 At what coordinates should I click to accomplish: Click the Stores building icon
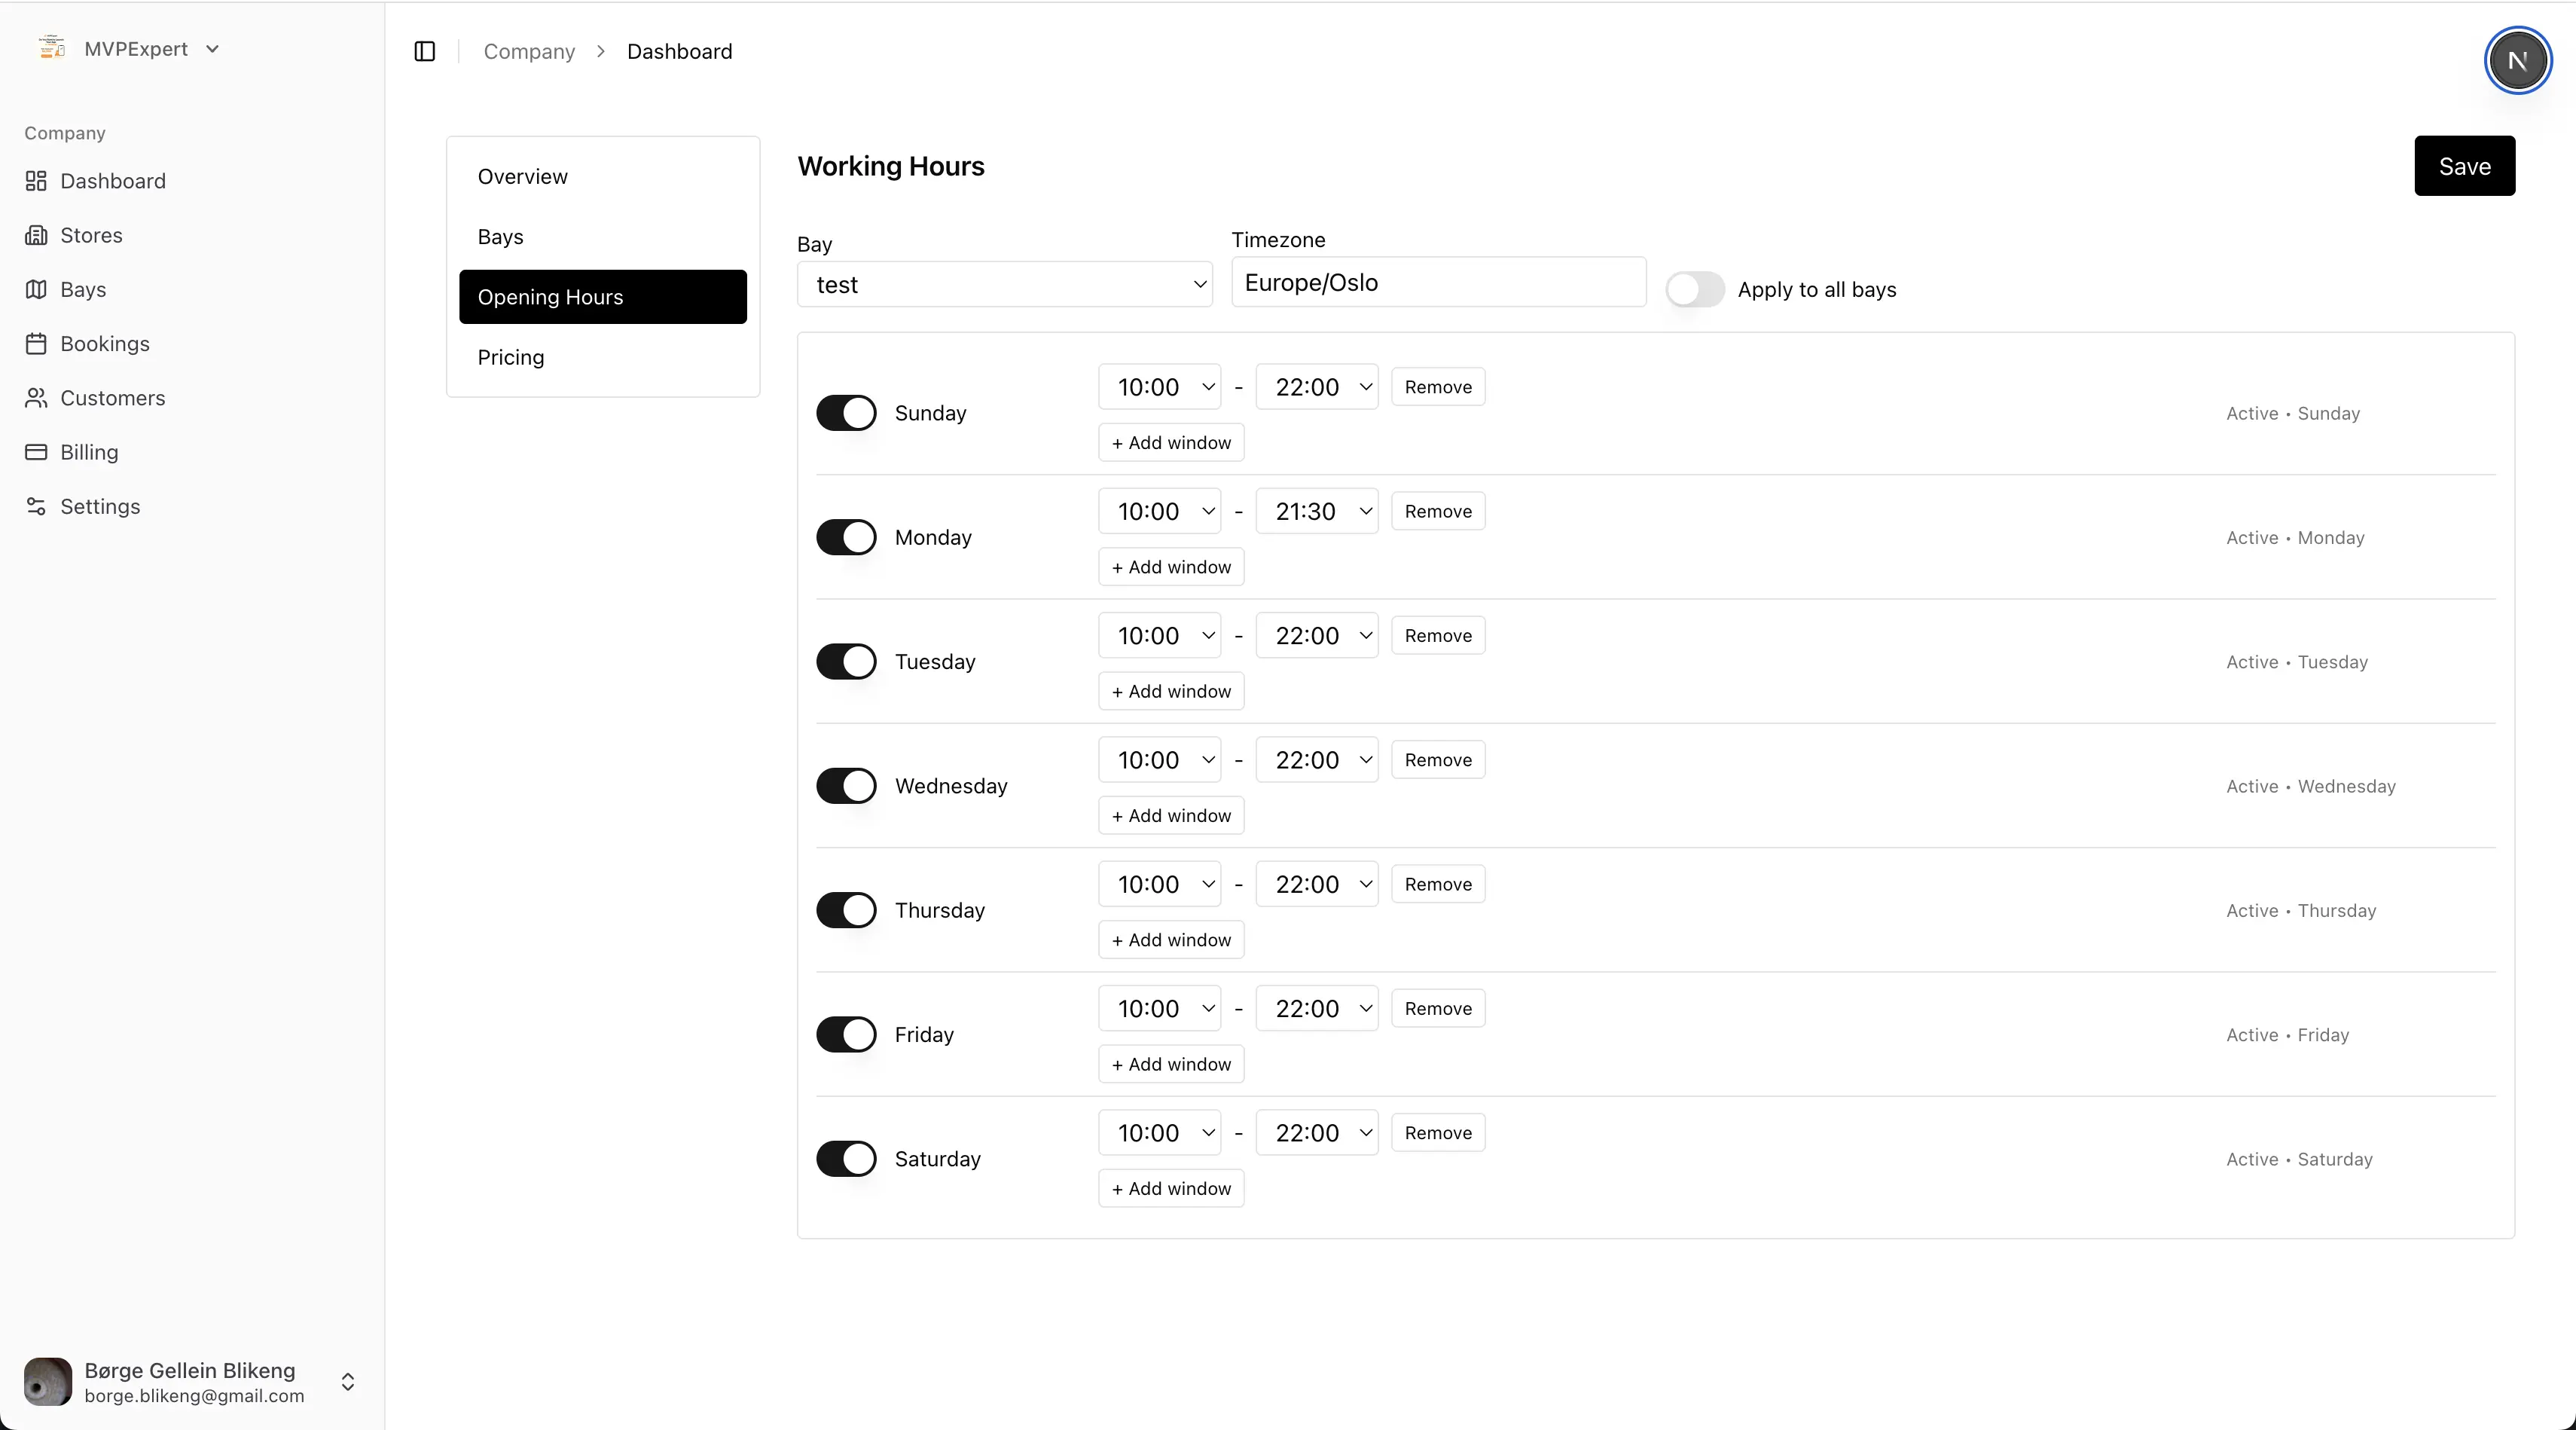click(x=36, y=235)
